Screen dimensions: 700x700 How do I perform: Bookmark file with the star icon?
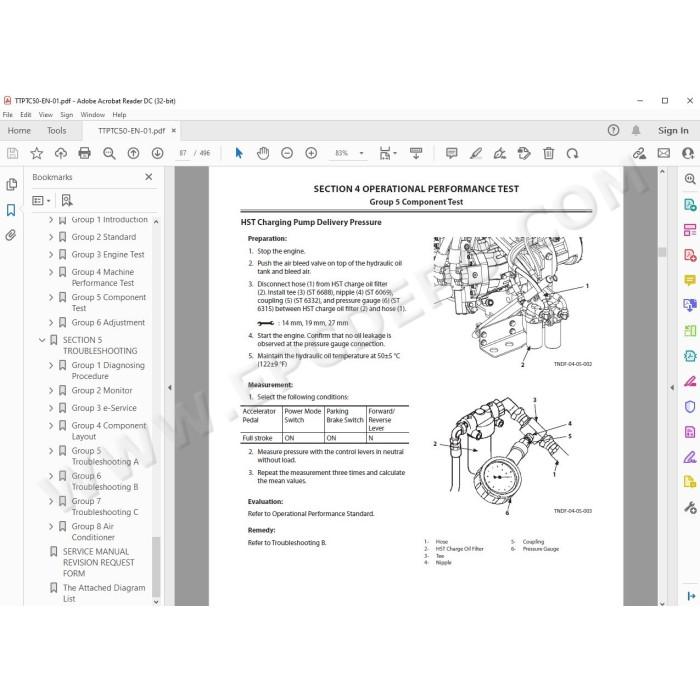pos(37,154)
